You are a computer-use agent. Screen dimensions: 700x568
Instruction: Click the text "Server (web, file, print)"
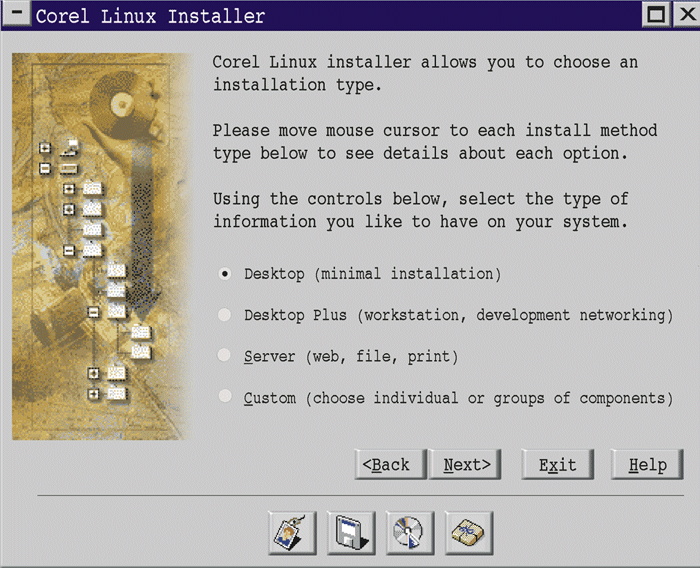click(x=351, y=356)
